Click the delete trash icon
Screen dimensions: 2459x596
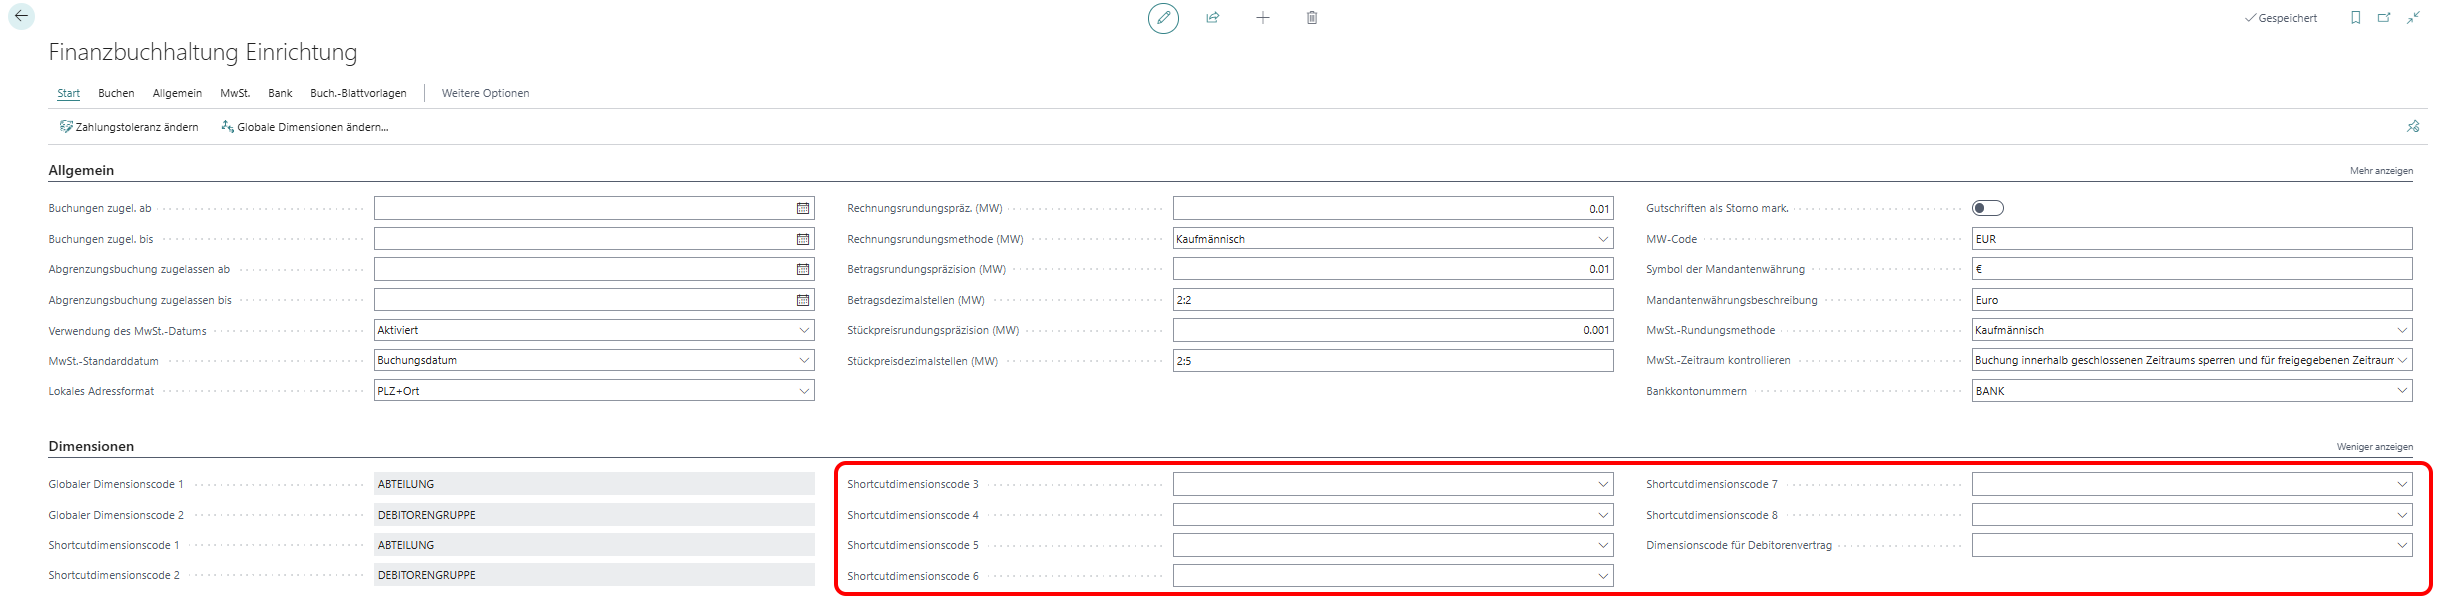pos(1312,18)
